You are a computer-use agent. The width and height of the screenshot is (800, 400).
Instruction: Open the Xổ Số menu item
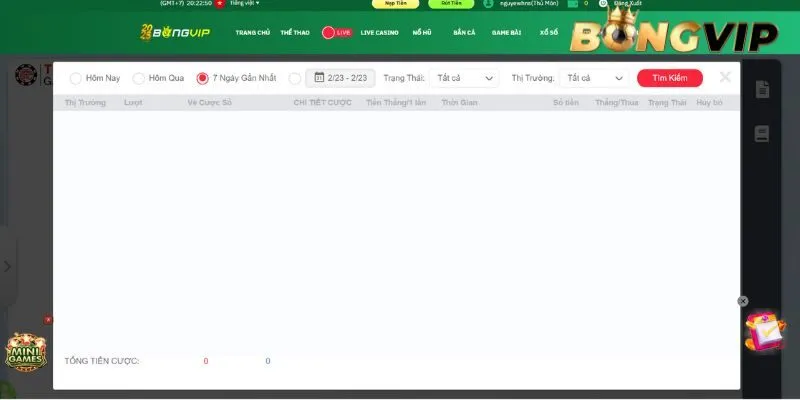[549, 33]
